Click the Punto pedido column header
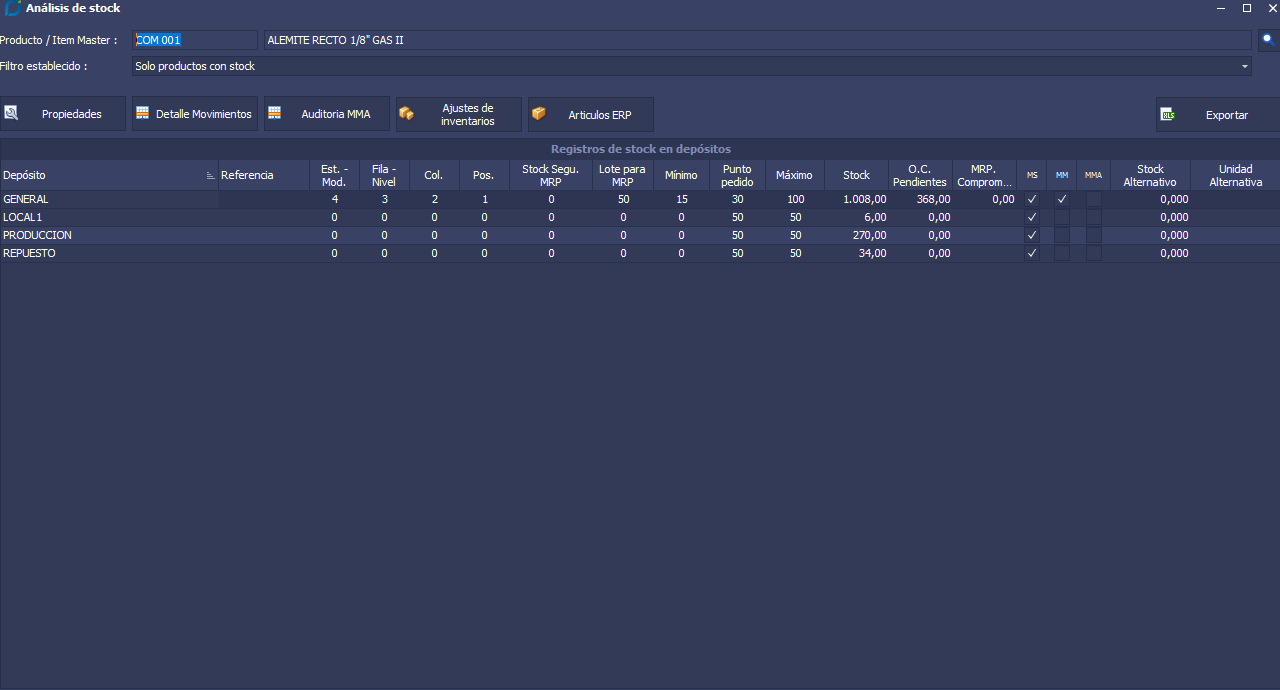 (738, 175)
